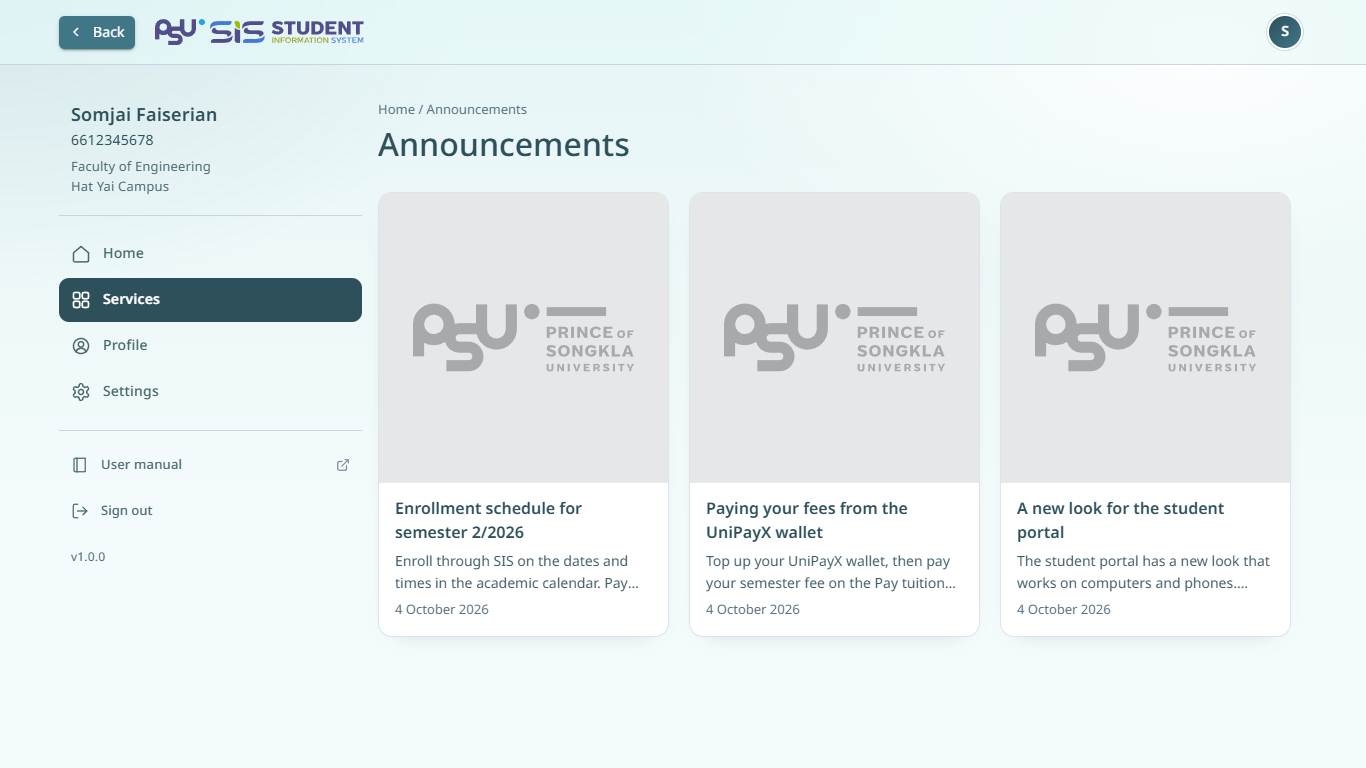Click the 'Top up your UniPayX wallet' description
The height and width of the screenshot is (768, 1366).
pyautogui.click(x=831, y=572)
